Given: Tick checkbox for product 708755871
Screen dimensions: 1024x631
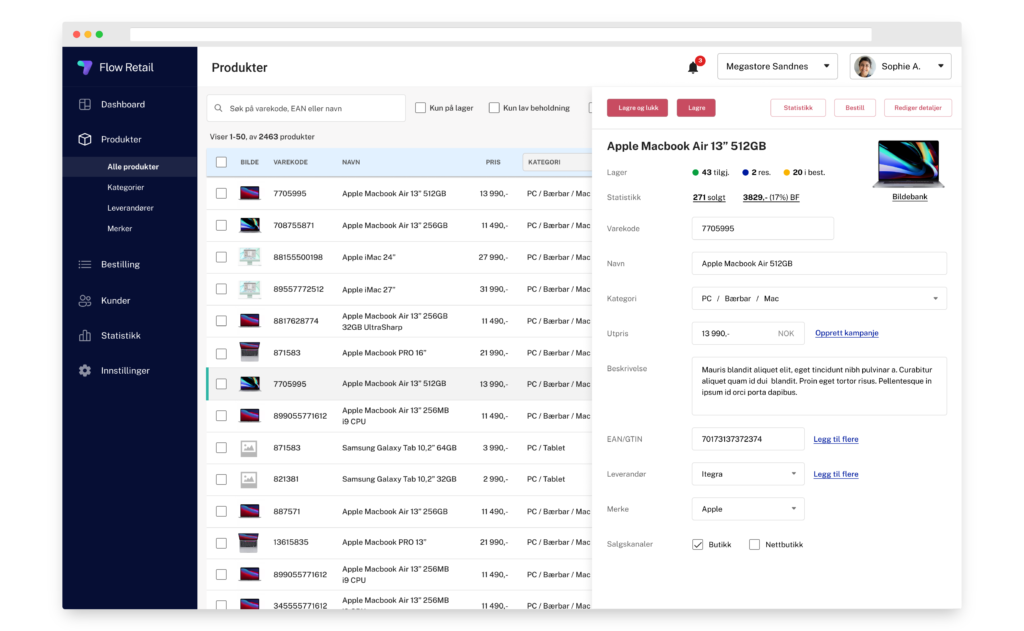Looking at the screenshot, I should click(221, 225).
